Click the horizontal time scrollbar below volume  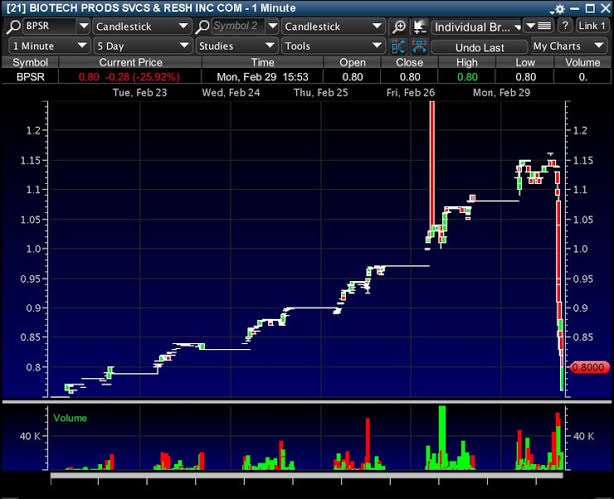tap(306, 477)
